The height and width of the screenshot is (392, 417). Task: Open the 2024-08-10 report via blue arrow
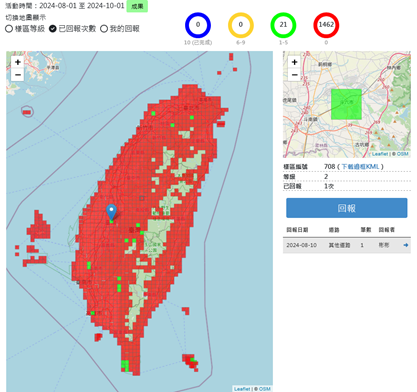coord(406,245)
